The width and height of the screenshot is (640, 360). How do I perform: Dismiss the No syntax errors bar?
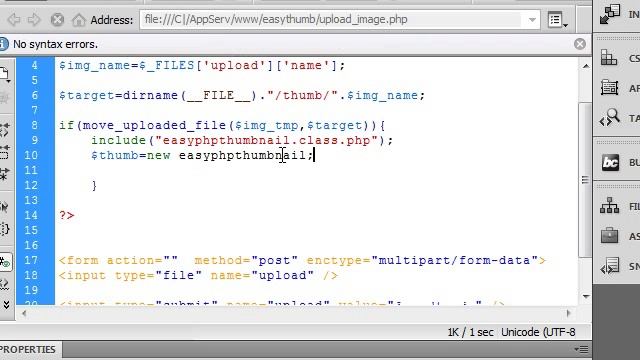pos(580,44)
